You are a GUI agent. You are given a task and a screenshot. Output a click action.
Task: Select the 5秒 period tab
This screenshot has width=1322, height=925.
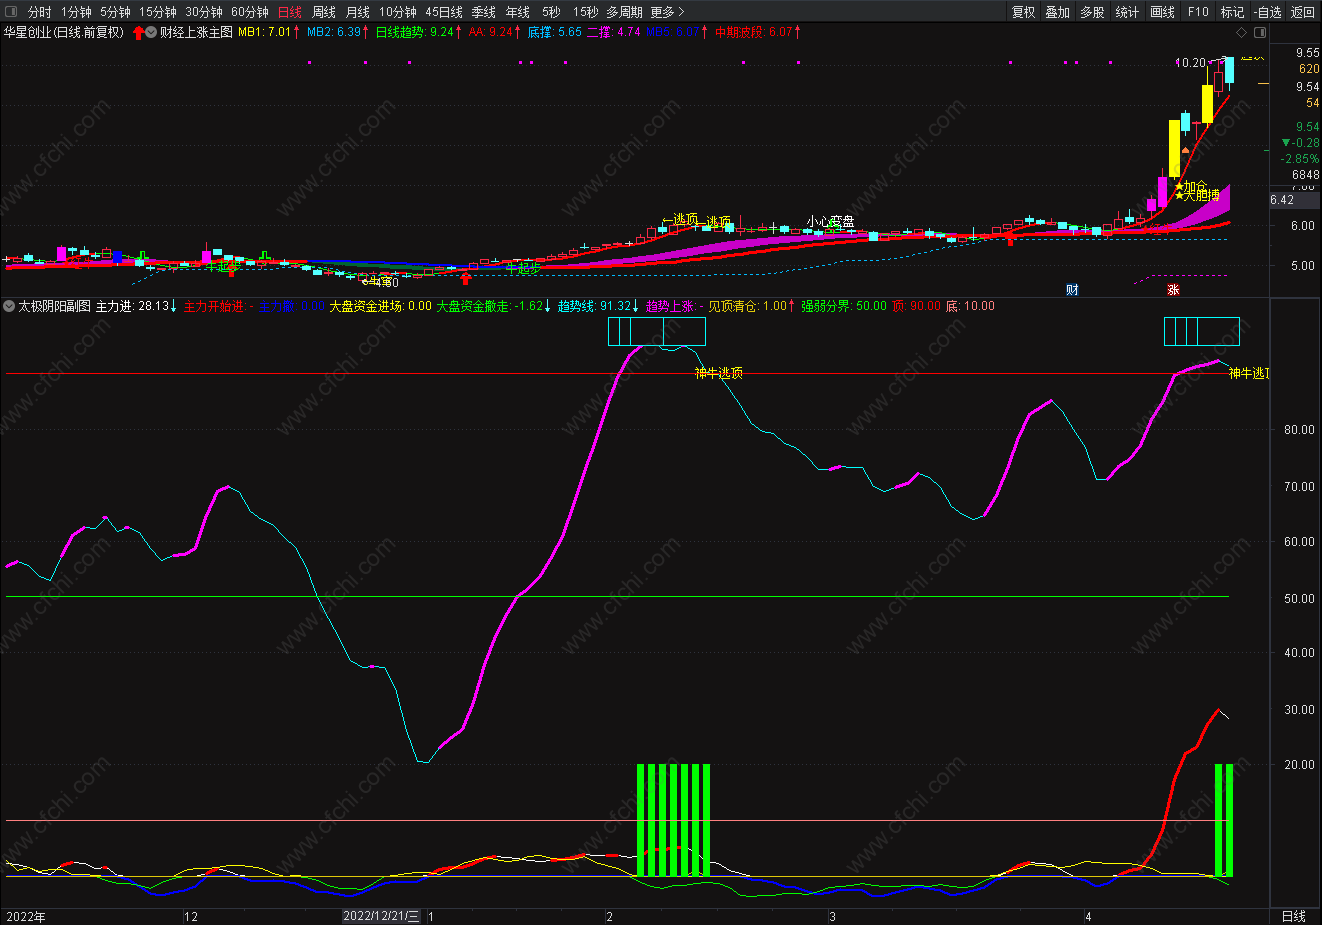click(x=551, y=12)
